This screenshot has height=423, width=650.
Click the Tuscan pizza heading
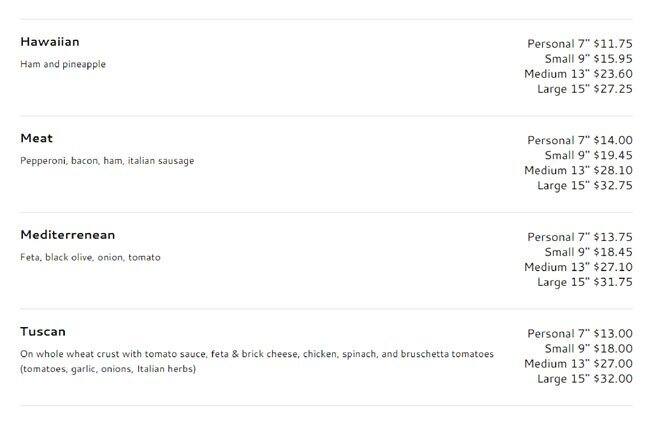(x=43, y=331)
